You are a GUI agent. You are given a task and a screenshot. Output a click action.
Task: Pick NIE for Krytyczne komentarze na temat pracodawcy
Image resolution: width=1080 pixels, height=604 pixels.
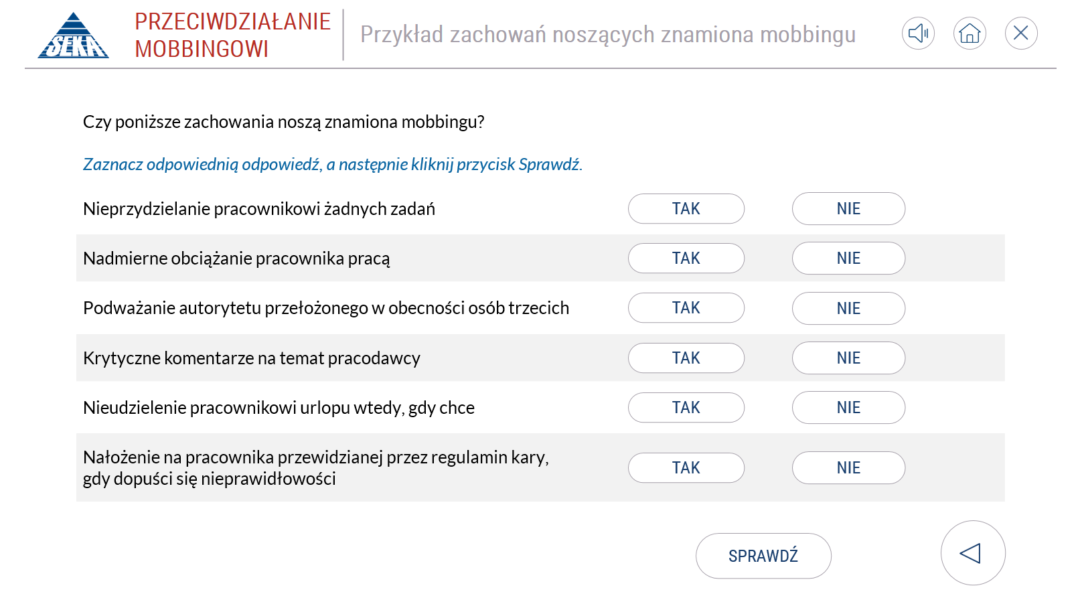(x=848, y=358)
